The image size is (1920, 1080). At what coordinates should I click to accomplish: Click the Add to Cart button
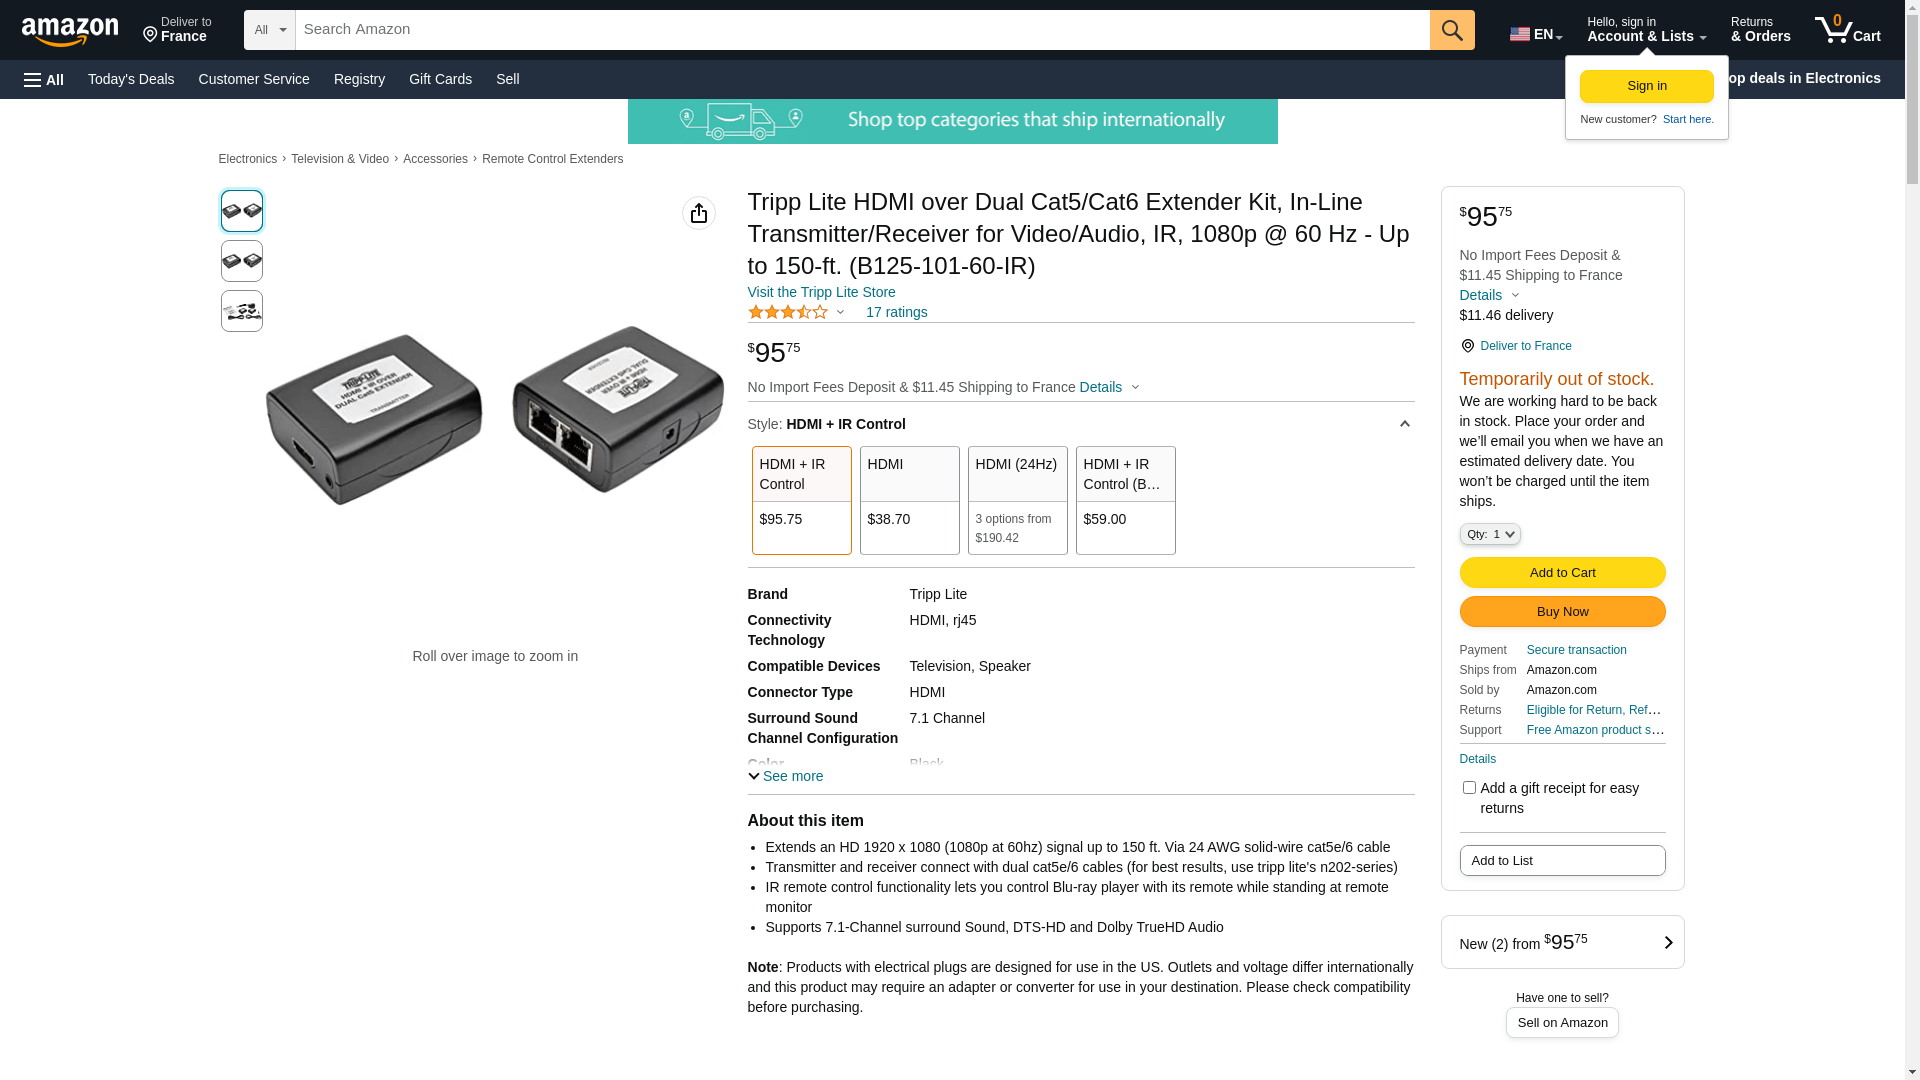1562,572
